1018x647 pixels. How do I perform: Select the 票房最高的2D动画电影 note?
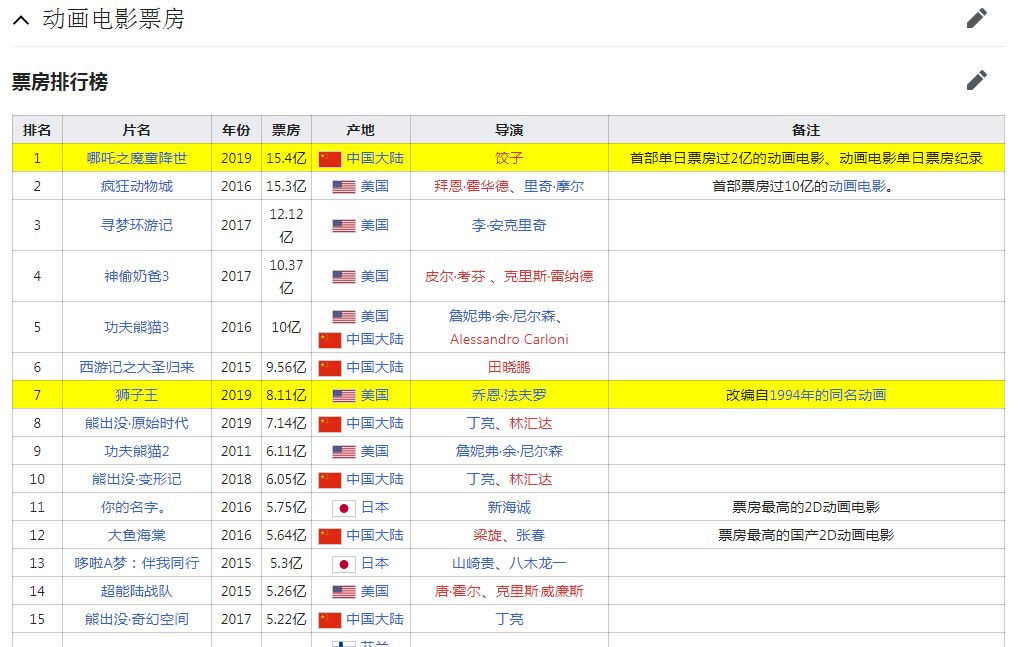[x=806, y=507]
